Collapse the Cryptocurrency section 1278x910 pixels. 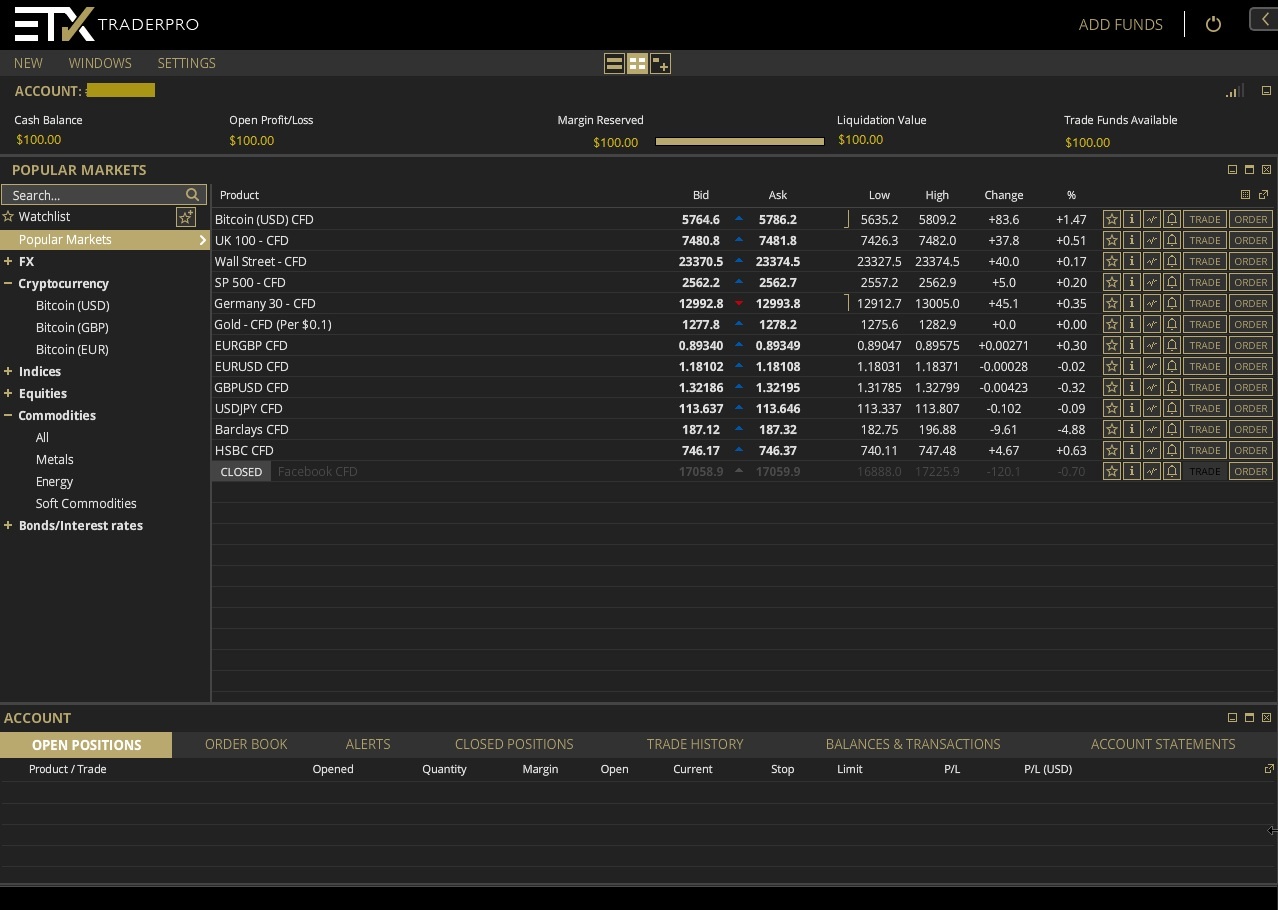[9, 283]
